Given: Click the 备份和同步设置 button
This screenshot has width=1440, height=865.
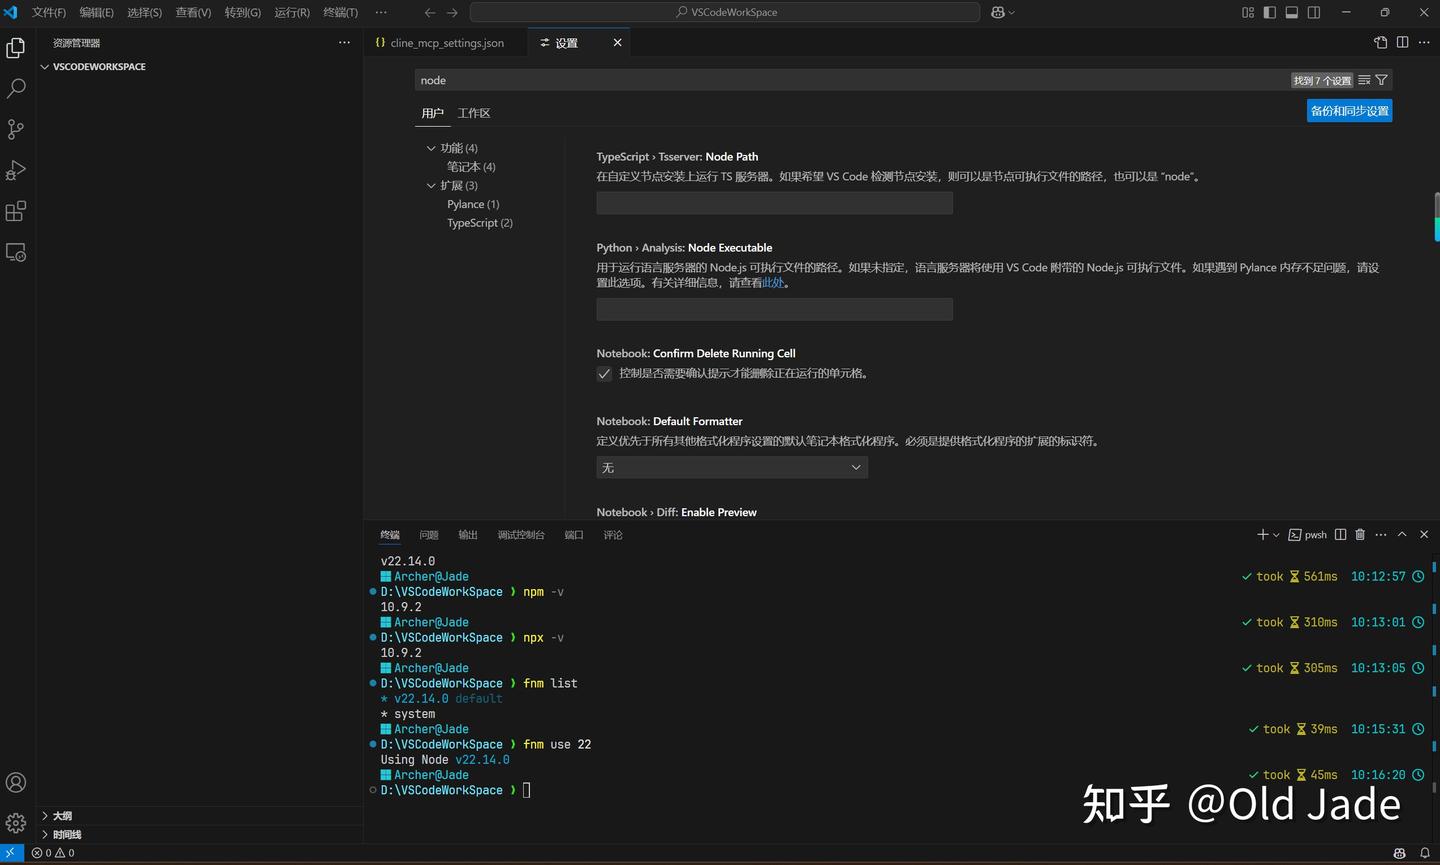Looking at the screenshot, I should (x=1349, y=110).
